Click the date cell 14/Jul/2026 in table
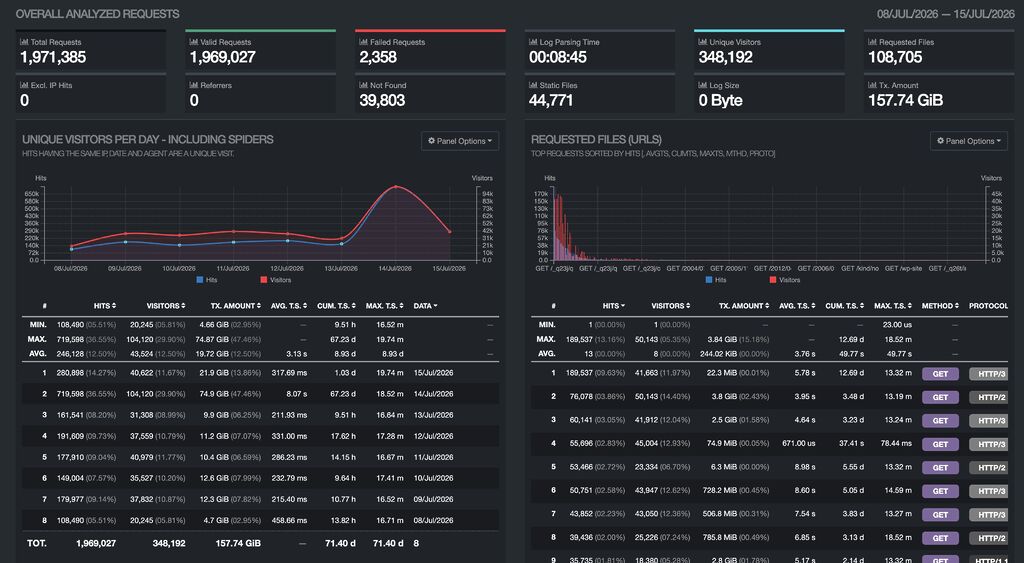Image resolution: width=1024 pixels, height=563 pixels. (434, 394)
